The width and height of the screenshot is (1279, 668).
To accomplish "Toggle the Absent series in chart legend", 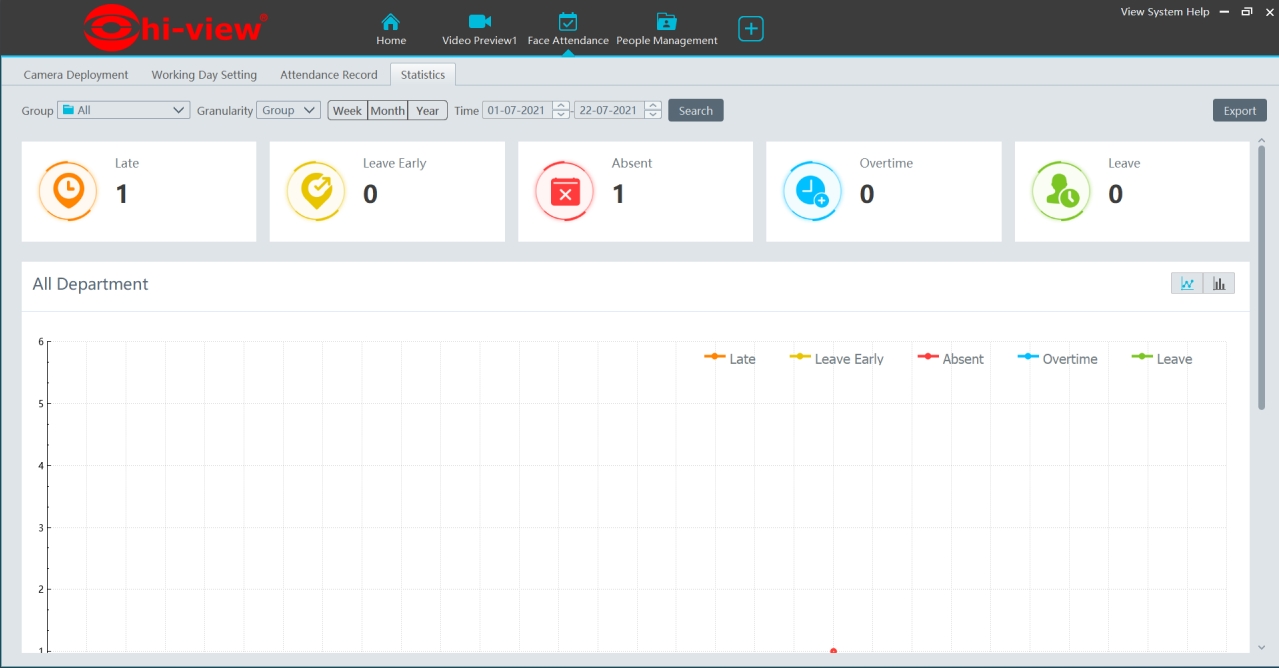I will pos(950,359).
